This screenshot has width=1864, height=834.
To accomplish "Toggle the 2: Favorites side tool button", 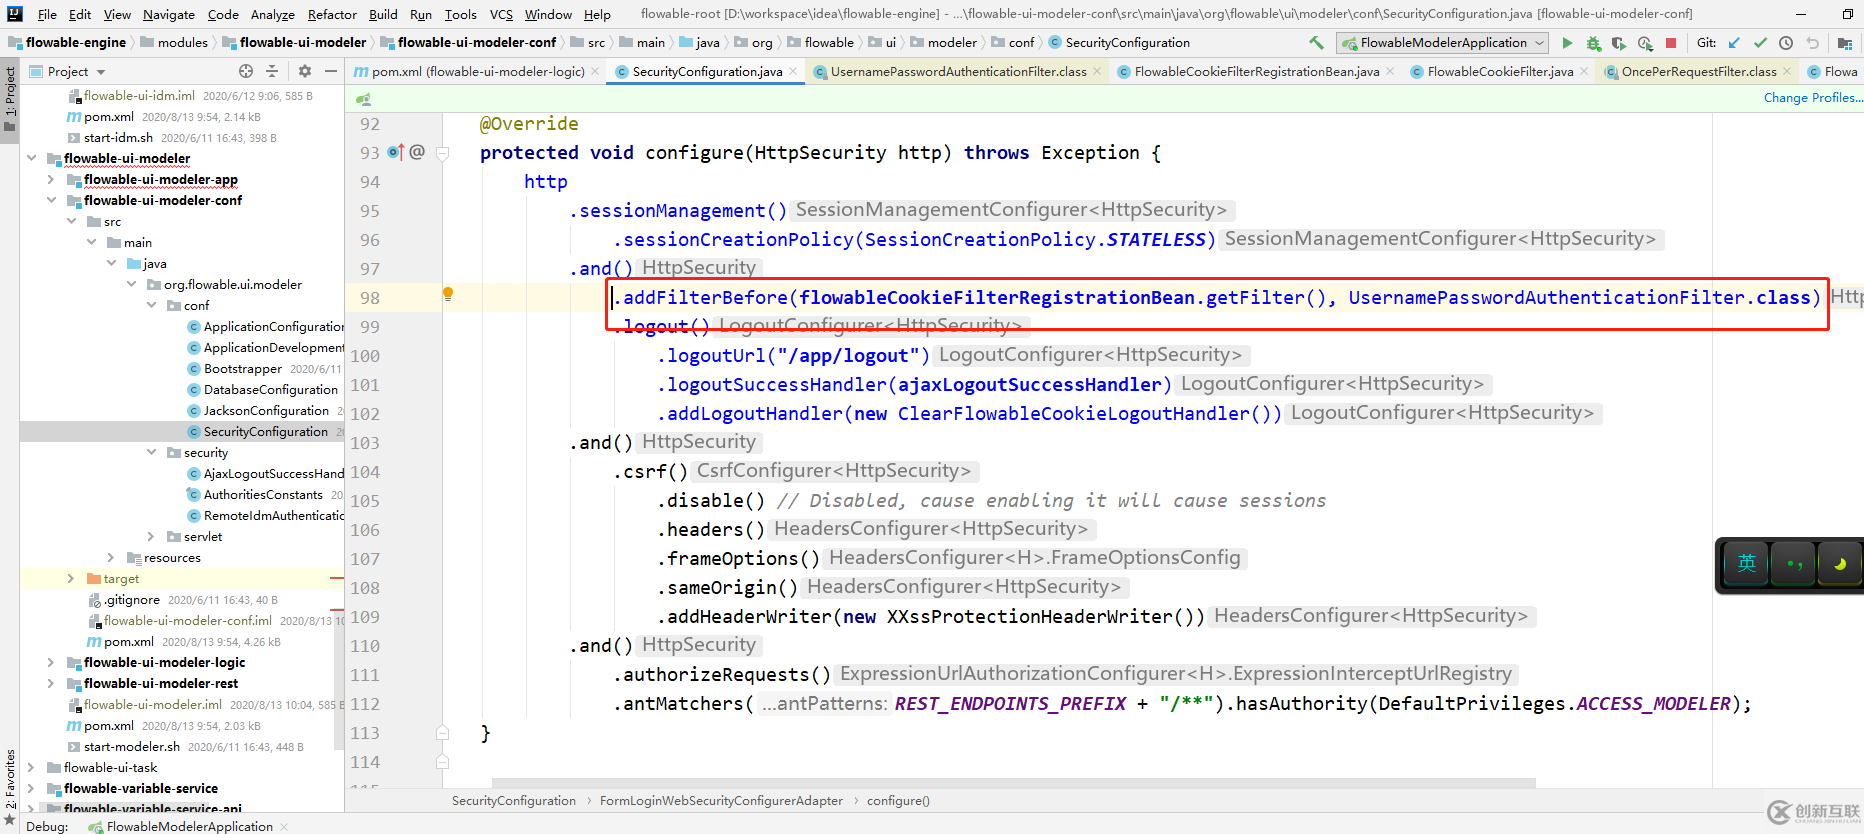I will pyautogui.click(x=10, y=789).
